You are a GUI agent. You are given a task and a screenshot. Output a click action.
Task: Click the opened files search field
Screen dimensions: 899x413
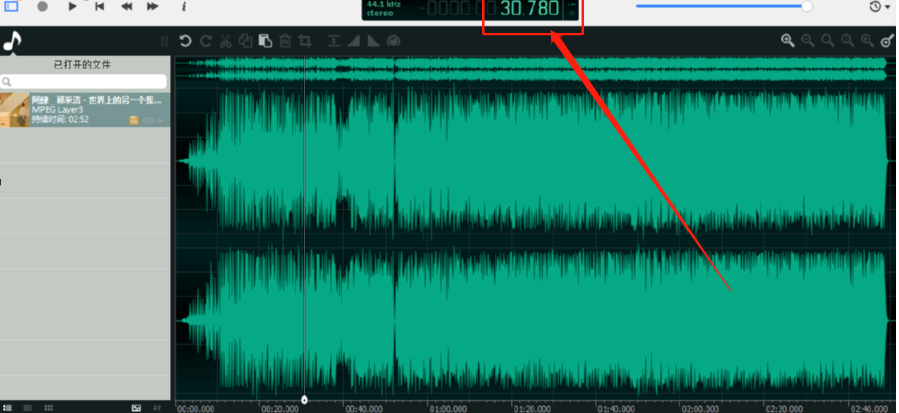pyautogui.click(x=84, y=81)
